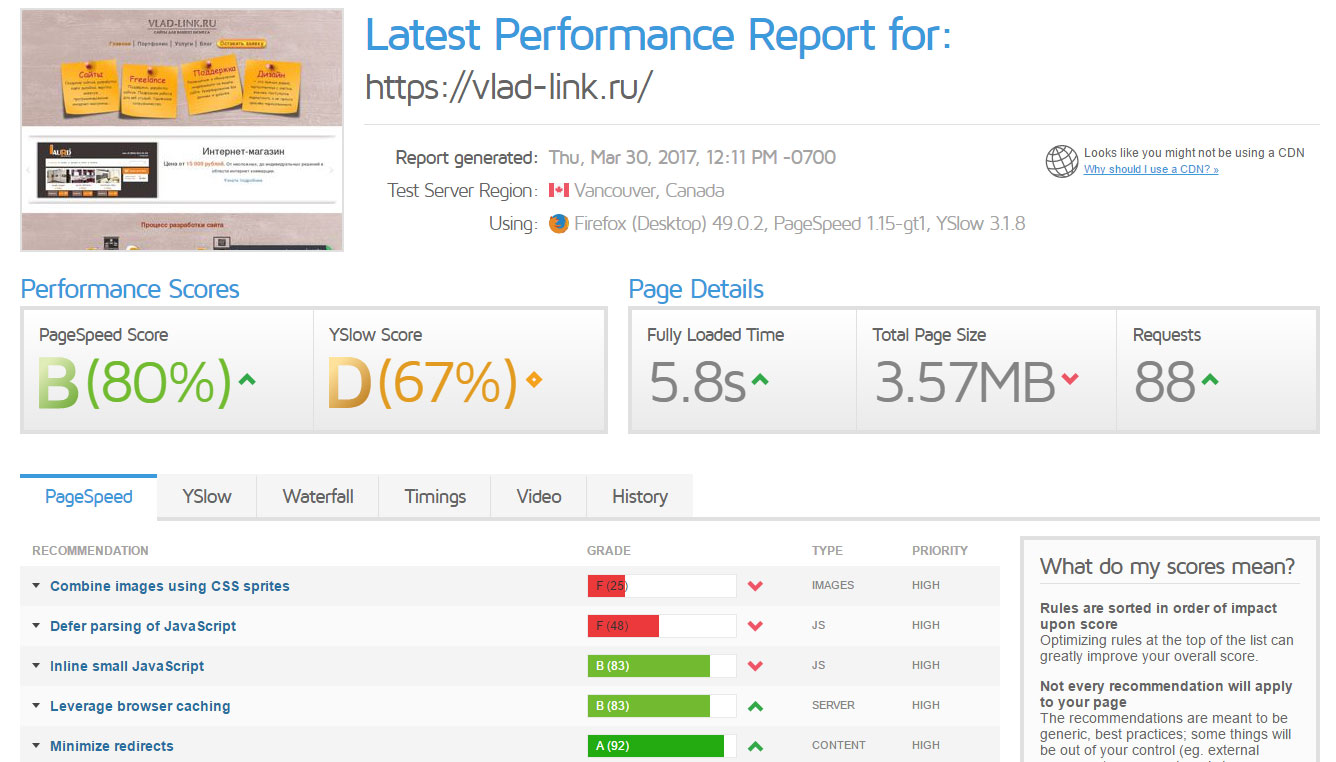Click the Canada flag icon
The height and width of the screenshot is (762, 1336).
[558, 190]
